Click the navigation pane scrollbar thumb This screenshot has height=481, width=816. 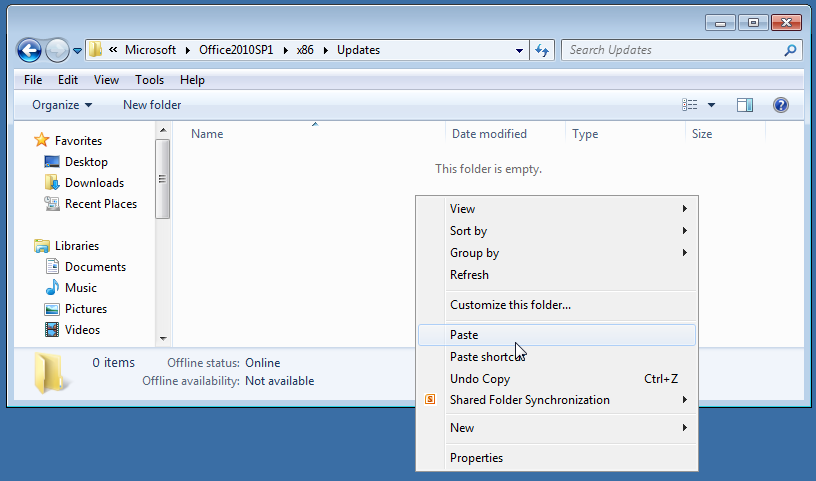point(162,179)
